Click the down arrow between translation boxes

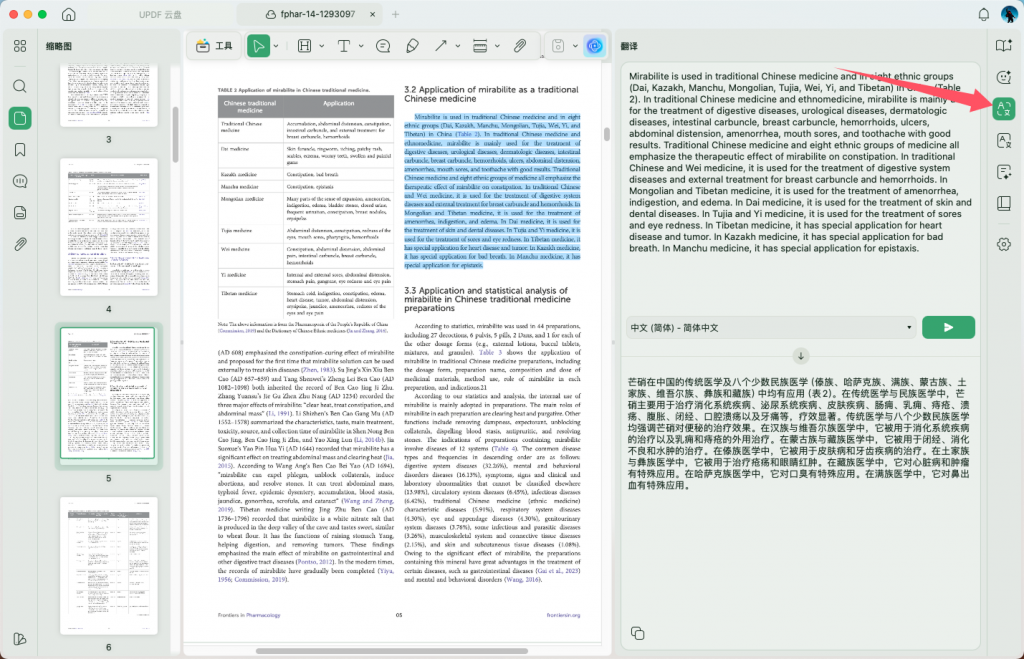coord(801,356)
